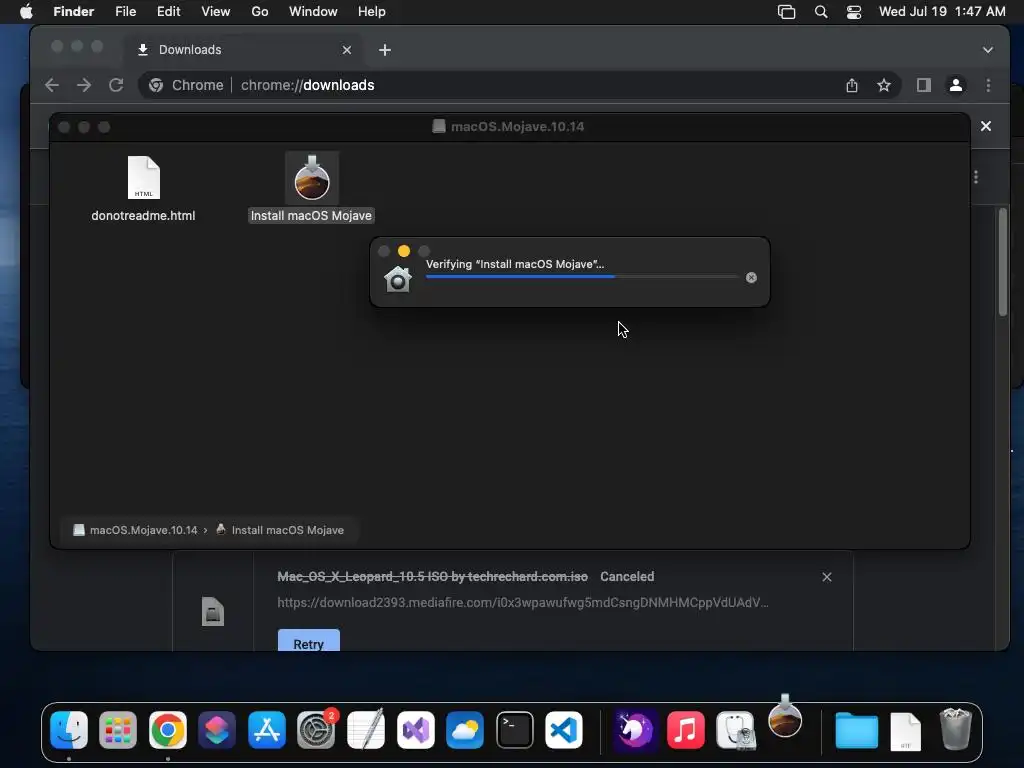Open the blue folder in the Dock

[856, 730]
